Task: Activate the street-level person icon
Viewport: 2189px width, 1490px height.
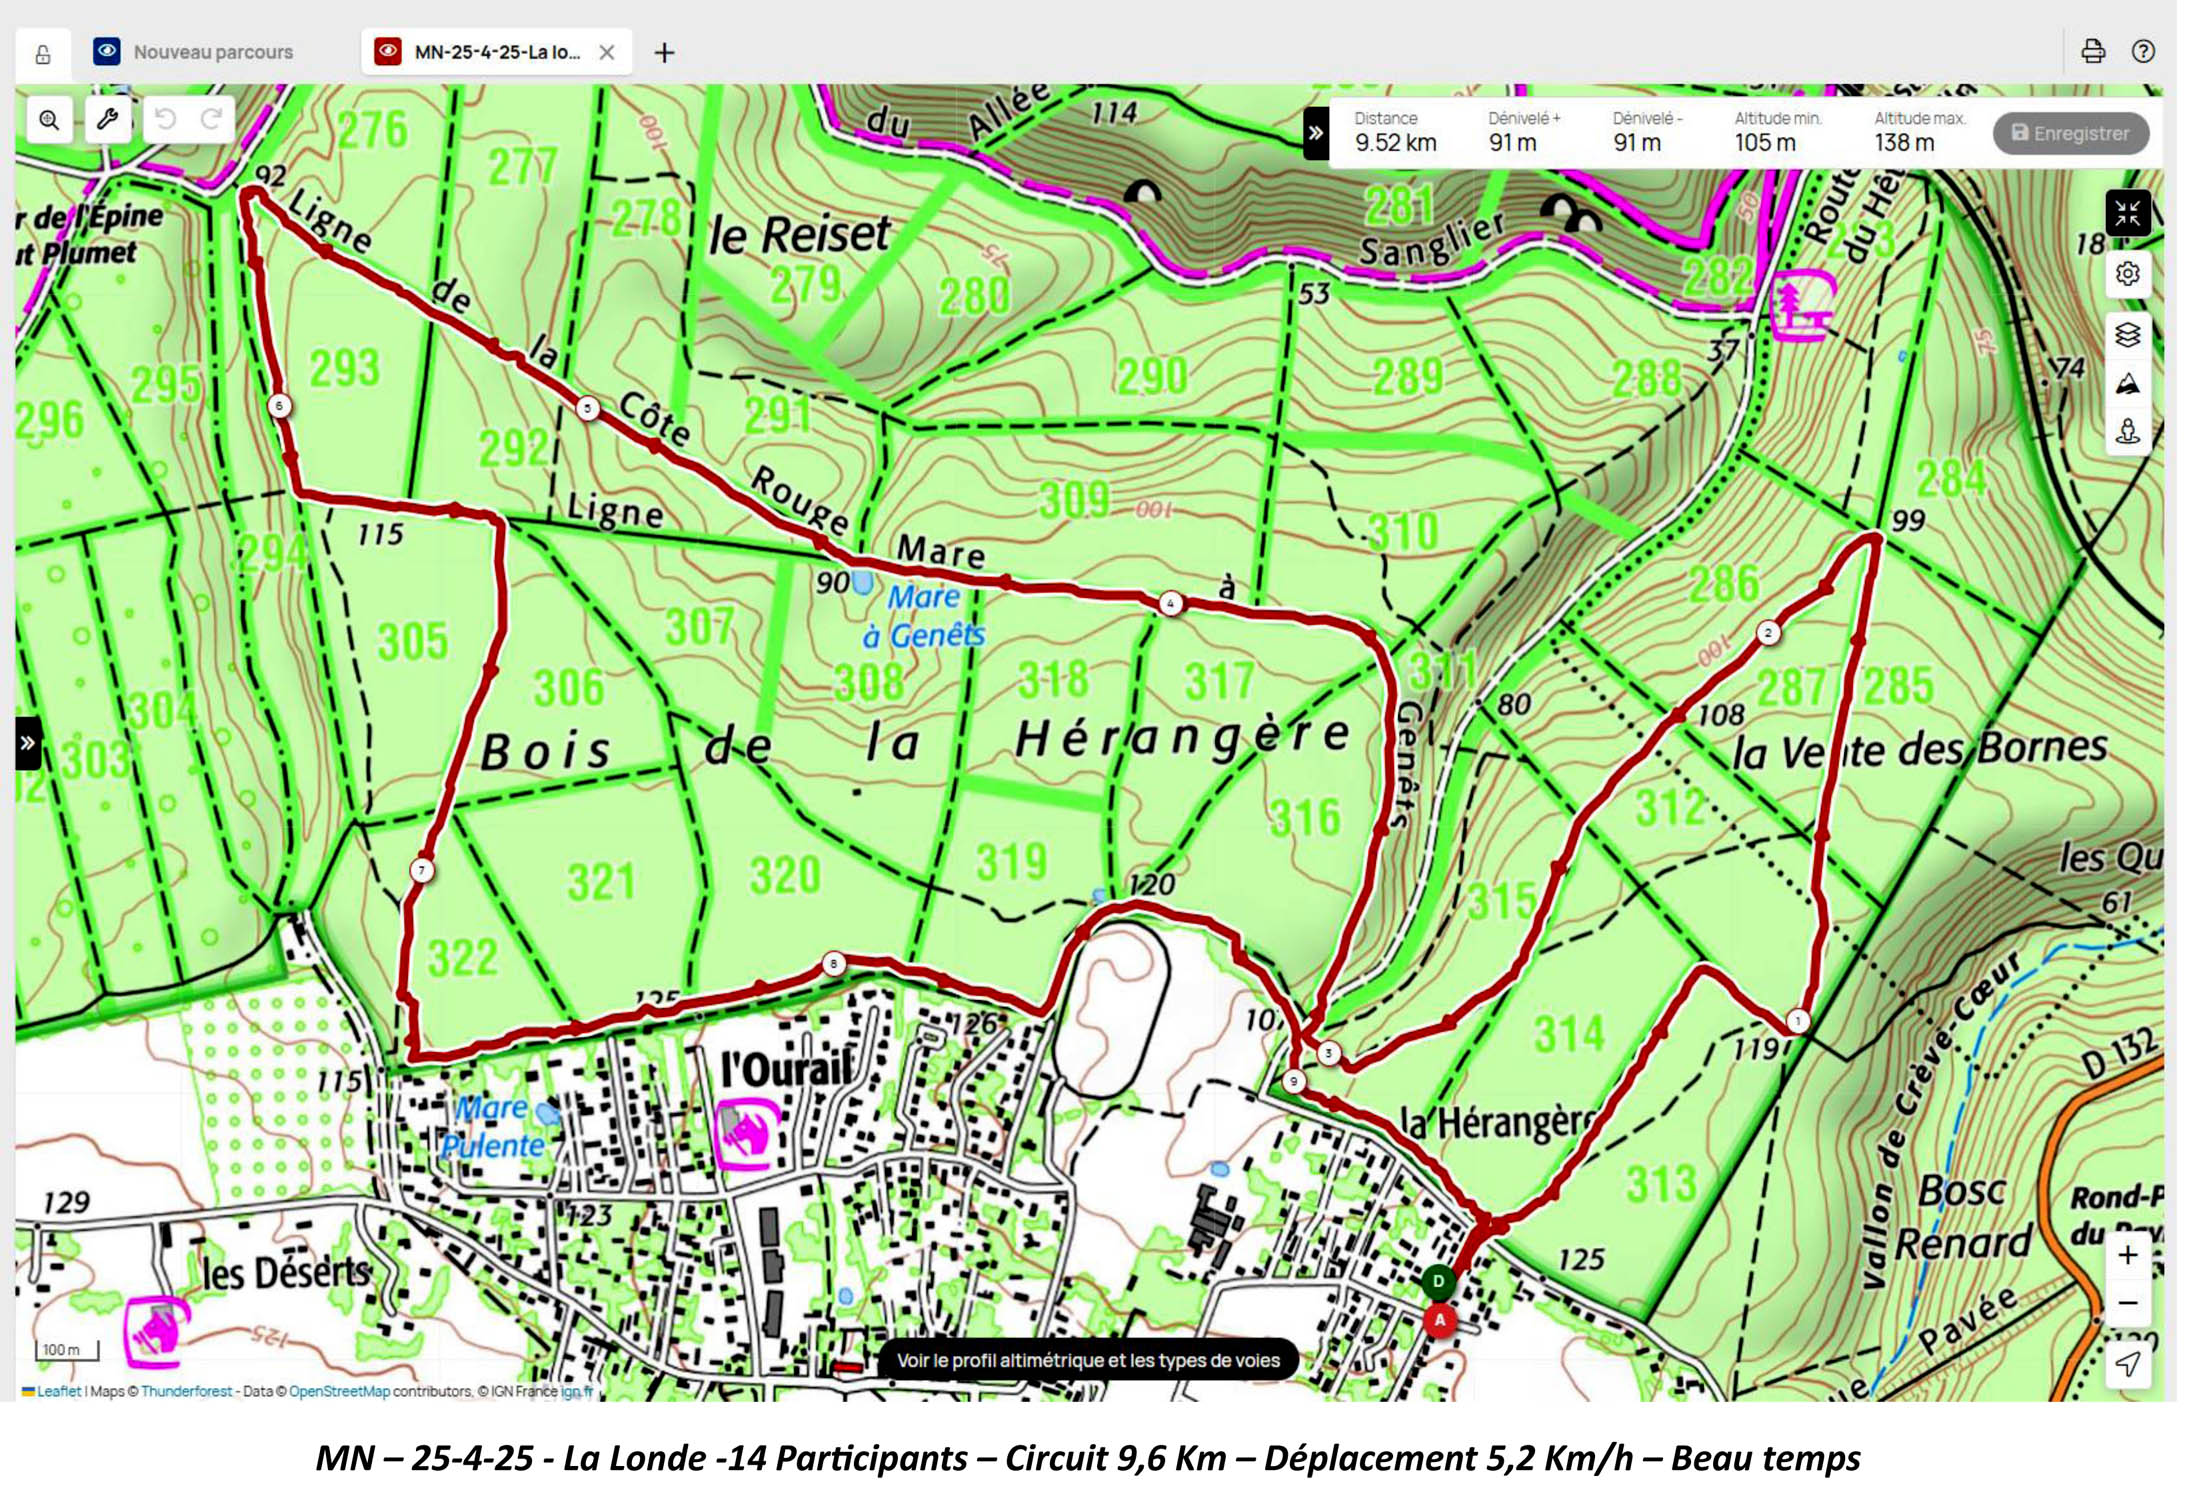Action: pyautogui.click(x=2127, y=432)
